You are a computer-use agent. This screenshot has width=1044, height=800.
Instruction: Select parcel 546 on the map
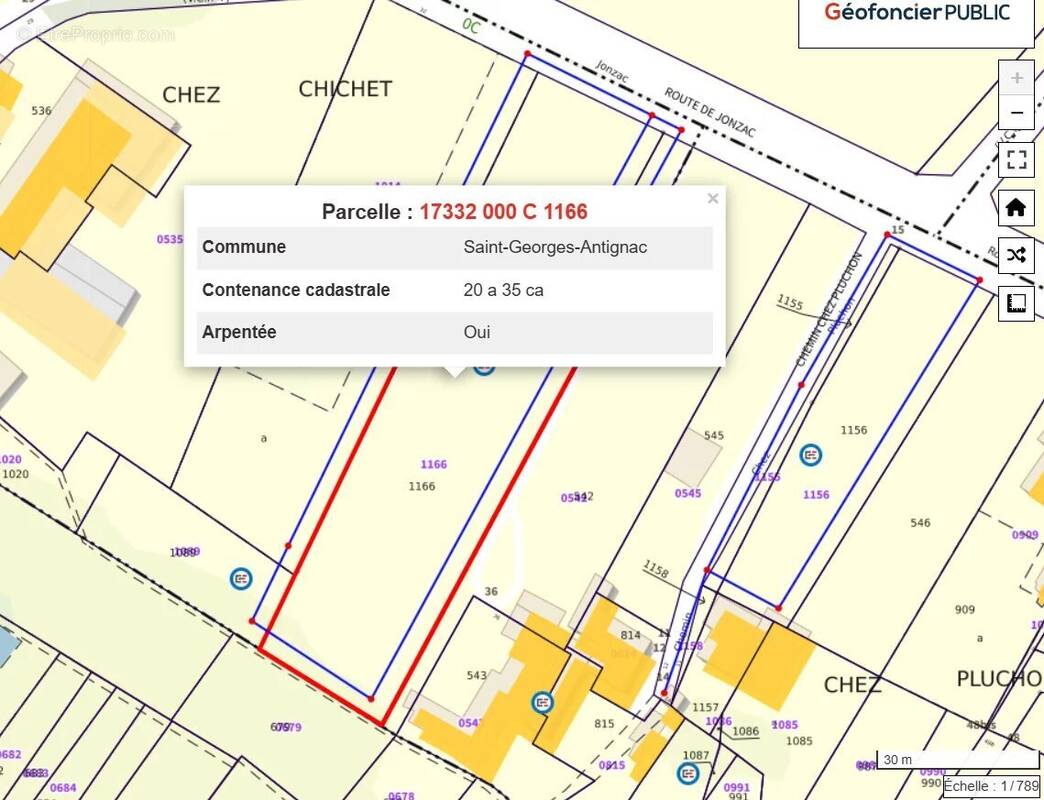(x=920, y=523)
